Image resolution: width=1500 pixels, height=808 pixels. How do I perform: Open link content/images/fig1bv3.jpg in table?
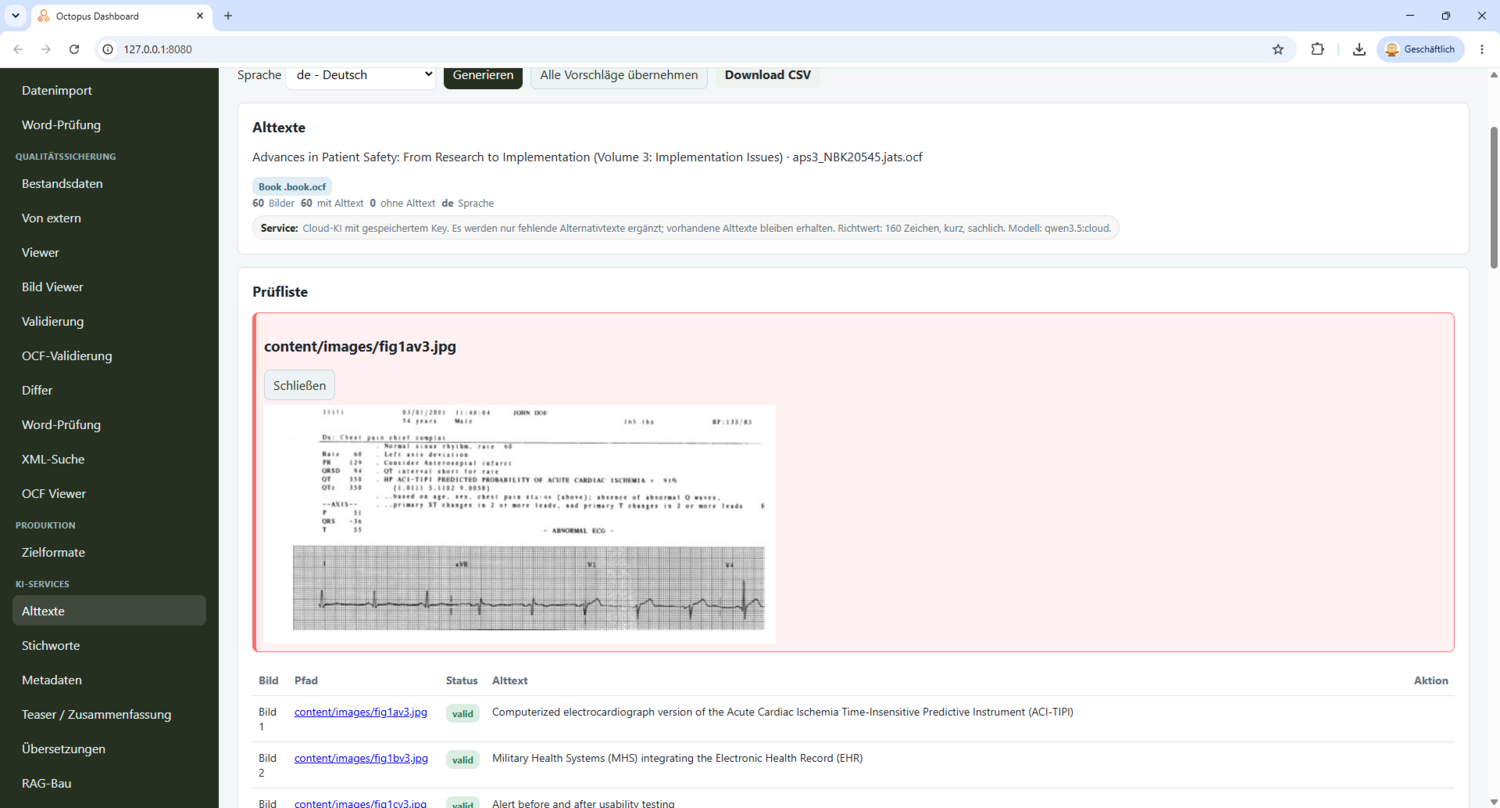tap(361, 758)
